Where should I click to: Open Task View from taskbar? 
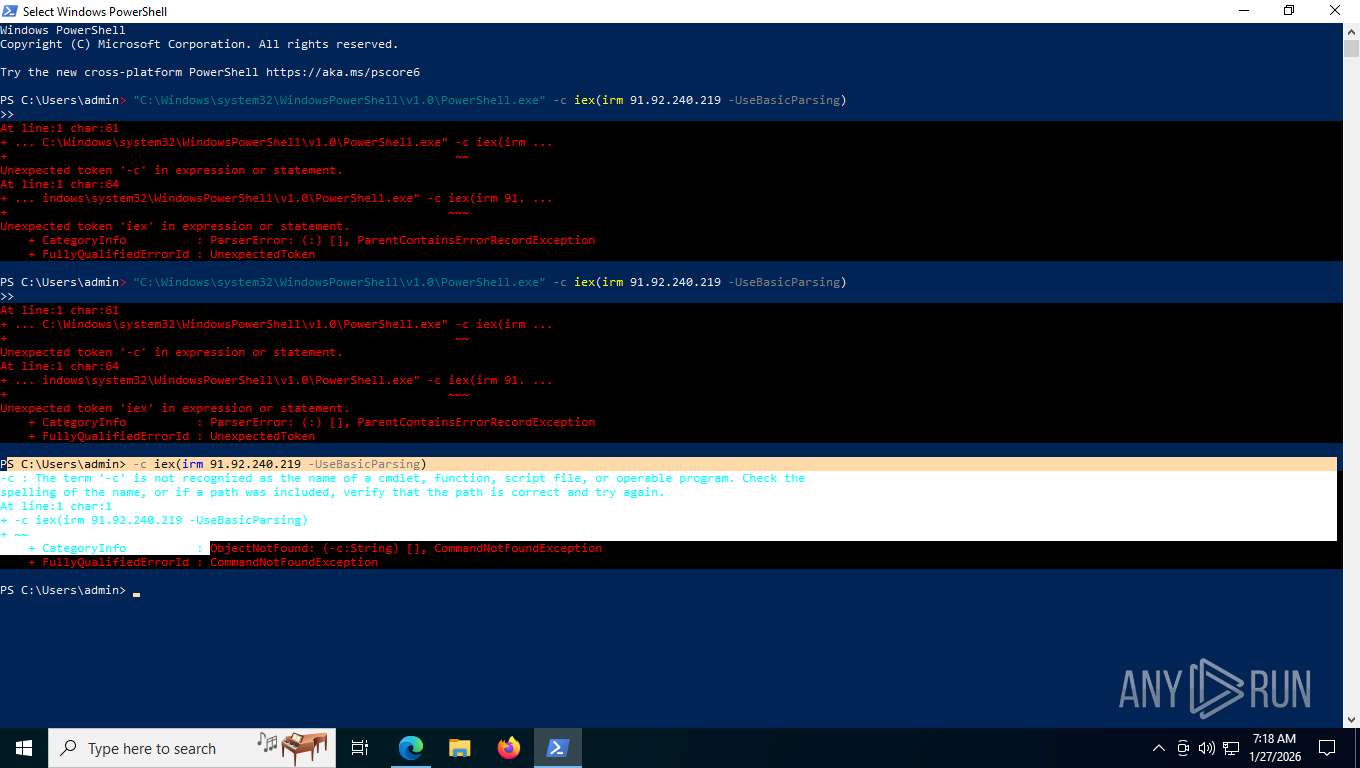tap(360, 748)
